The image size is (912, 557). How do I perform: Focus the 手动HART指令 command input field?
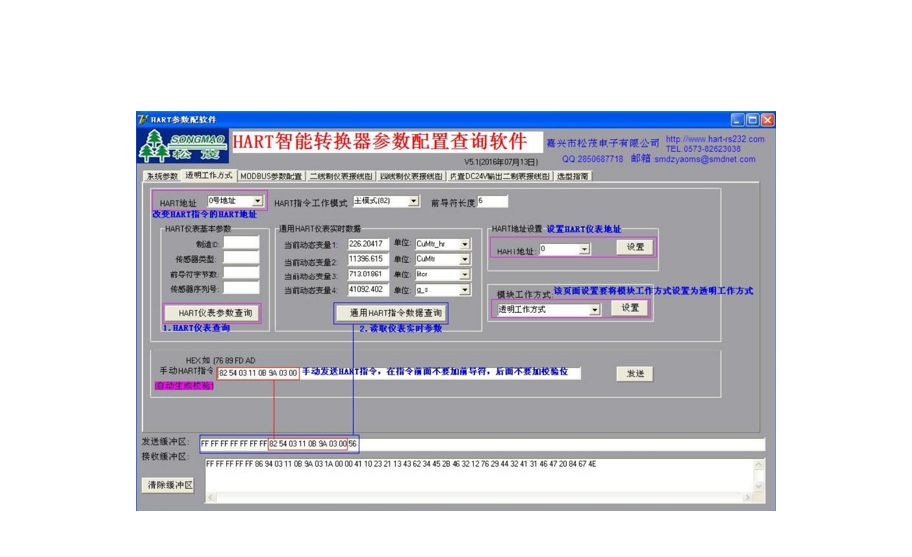[x=257, y=374]
